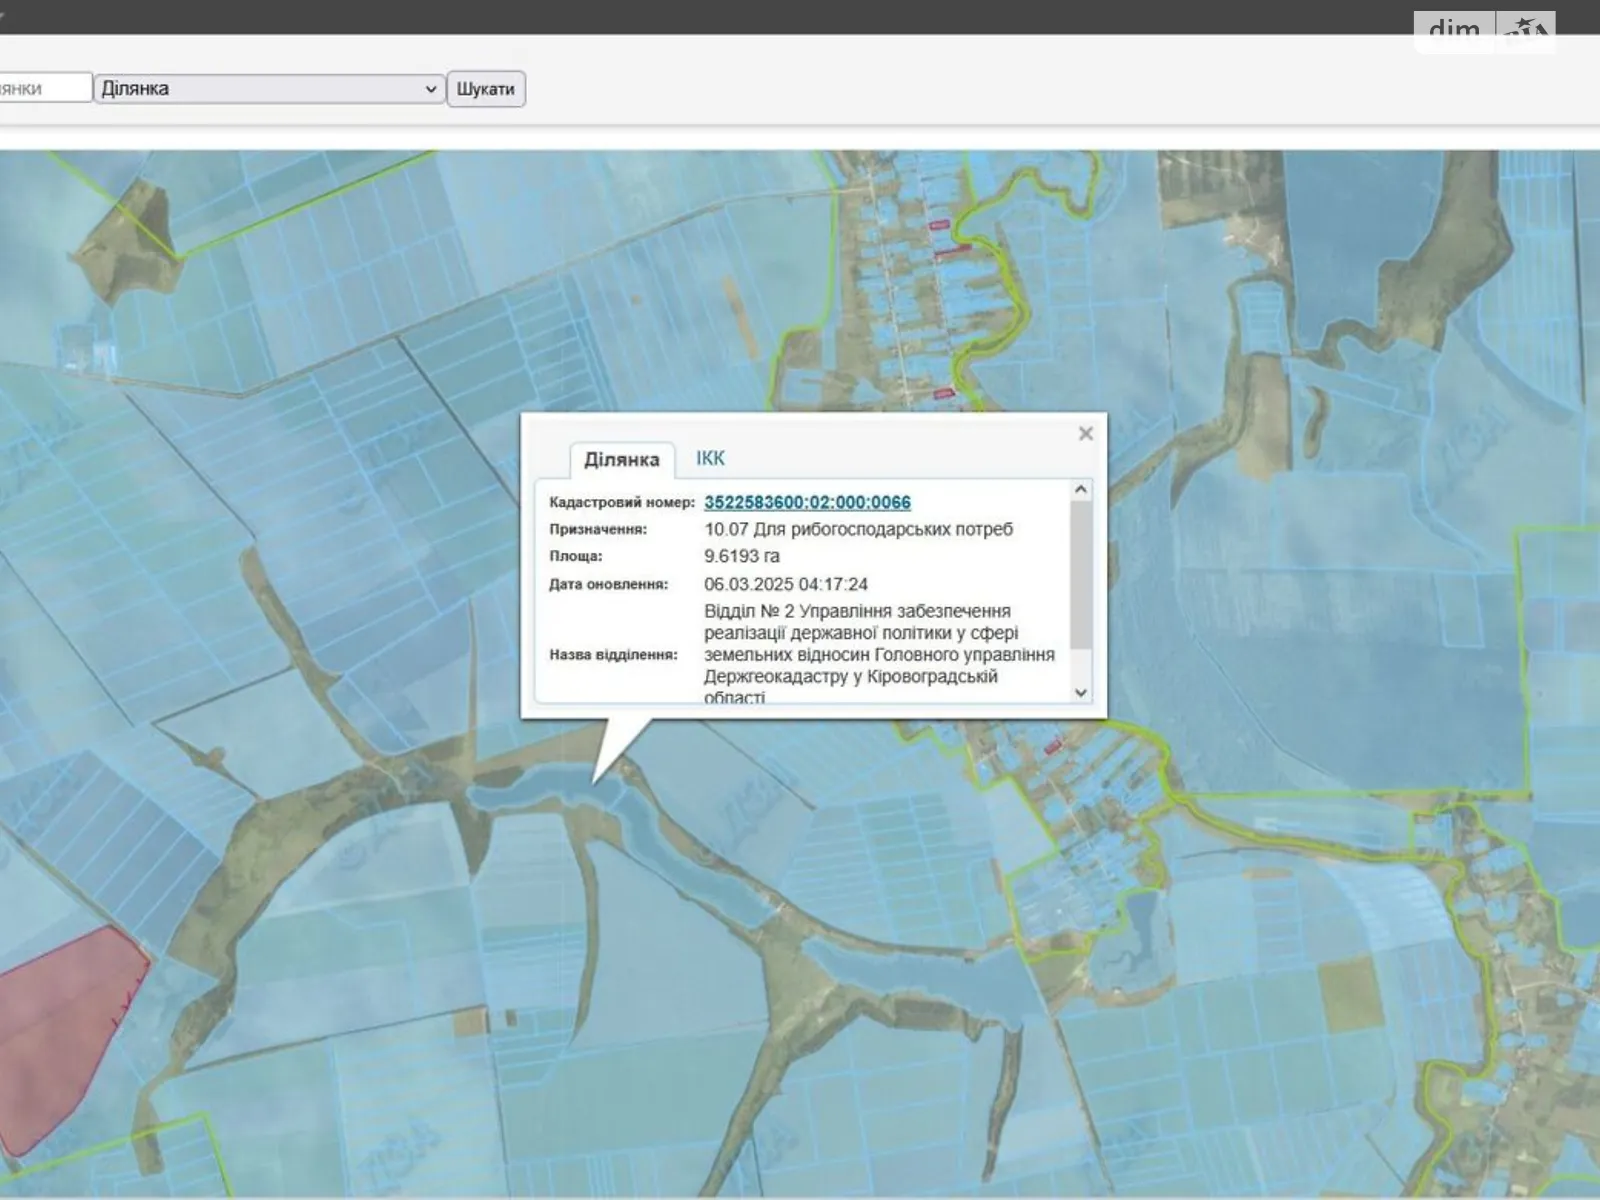Open cadastral number 3522583600:02:000:0066 link

pyautogui.click(x=807, y=502)
